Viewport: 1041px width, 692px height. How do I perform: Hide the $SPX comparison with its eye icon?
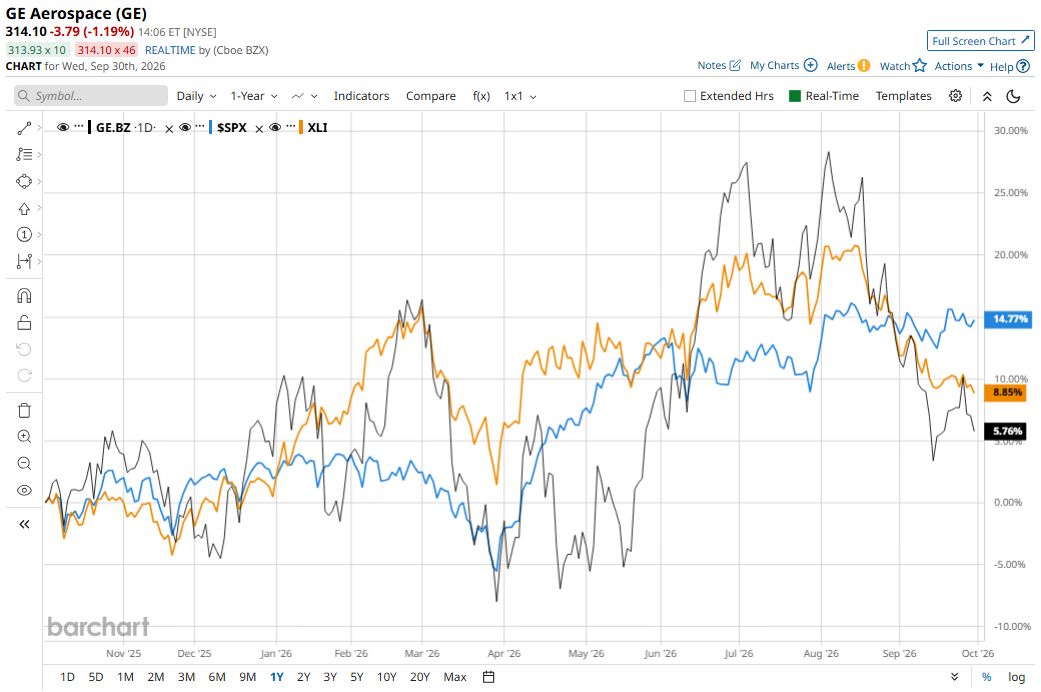click(185, 127)
